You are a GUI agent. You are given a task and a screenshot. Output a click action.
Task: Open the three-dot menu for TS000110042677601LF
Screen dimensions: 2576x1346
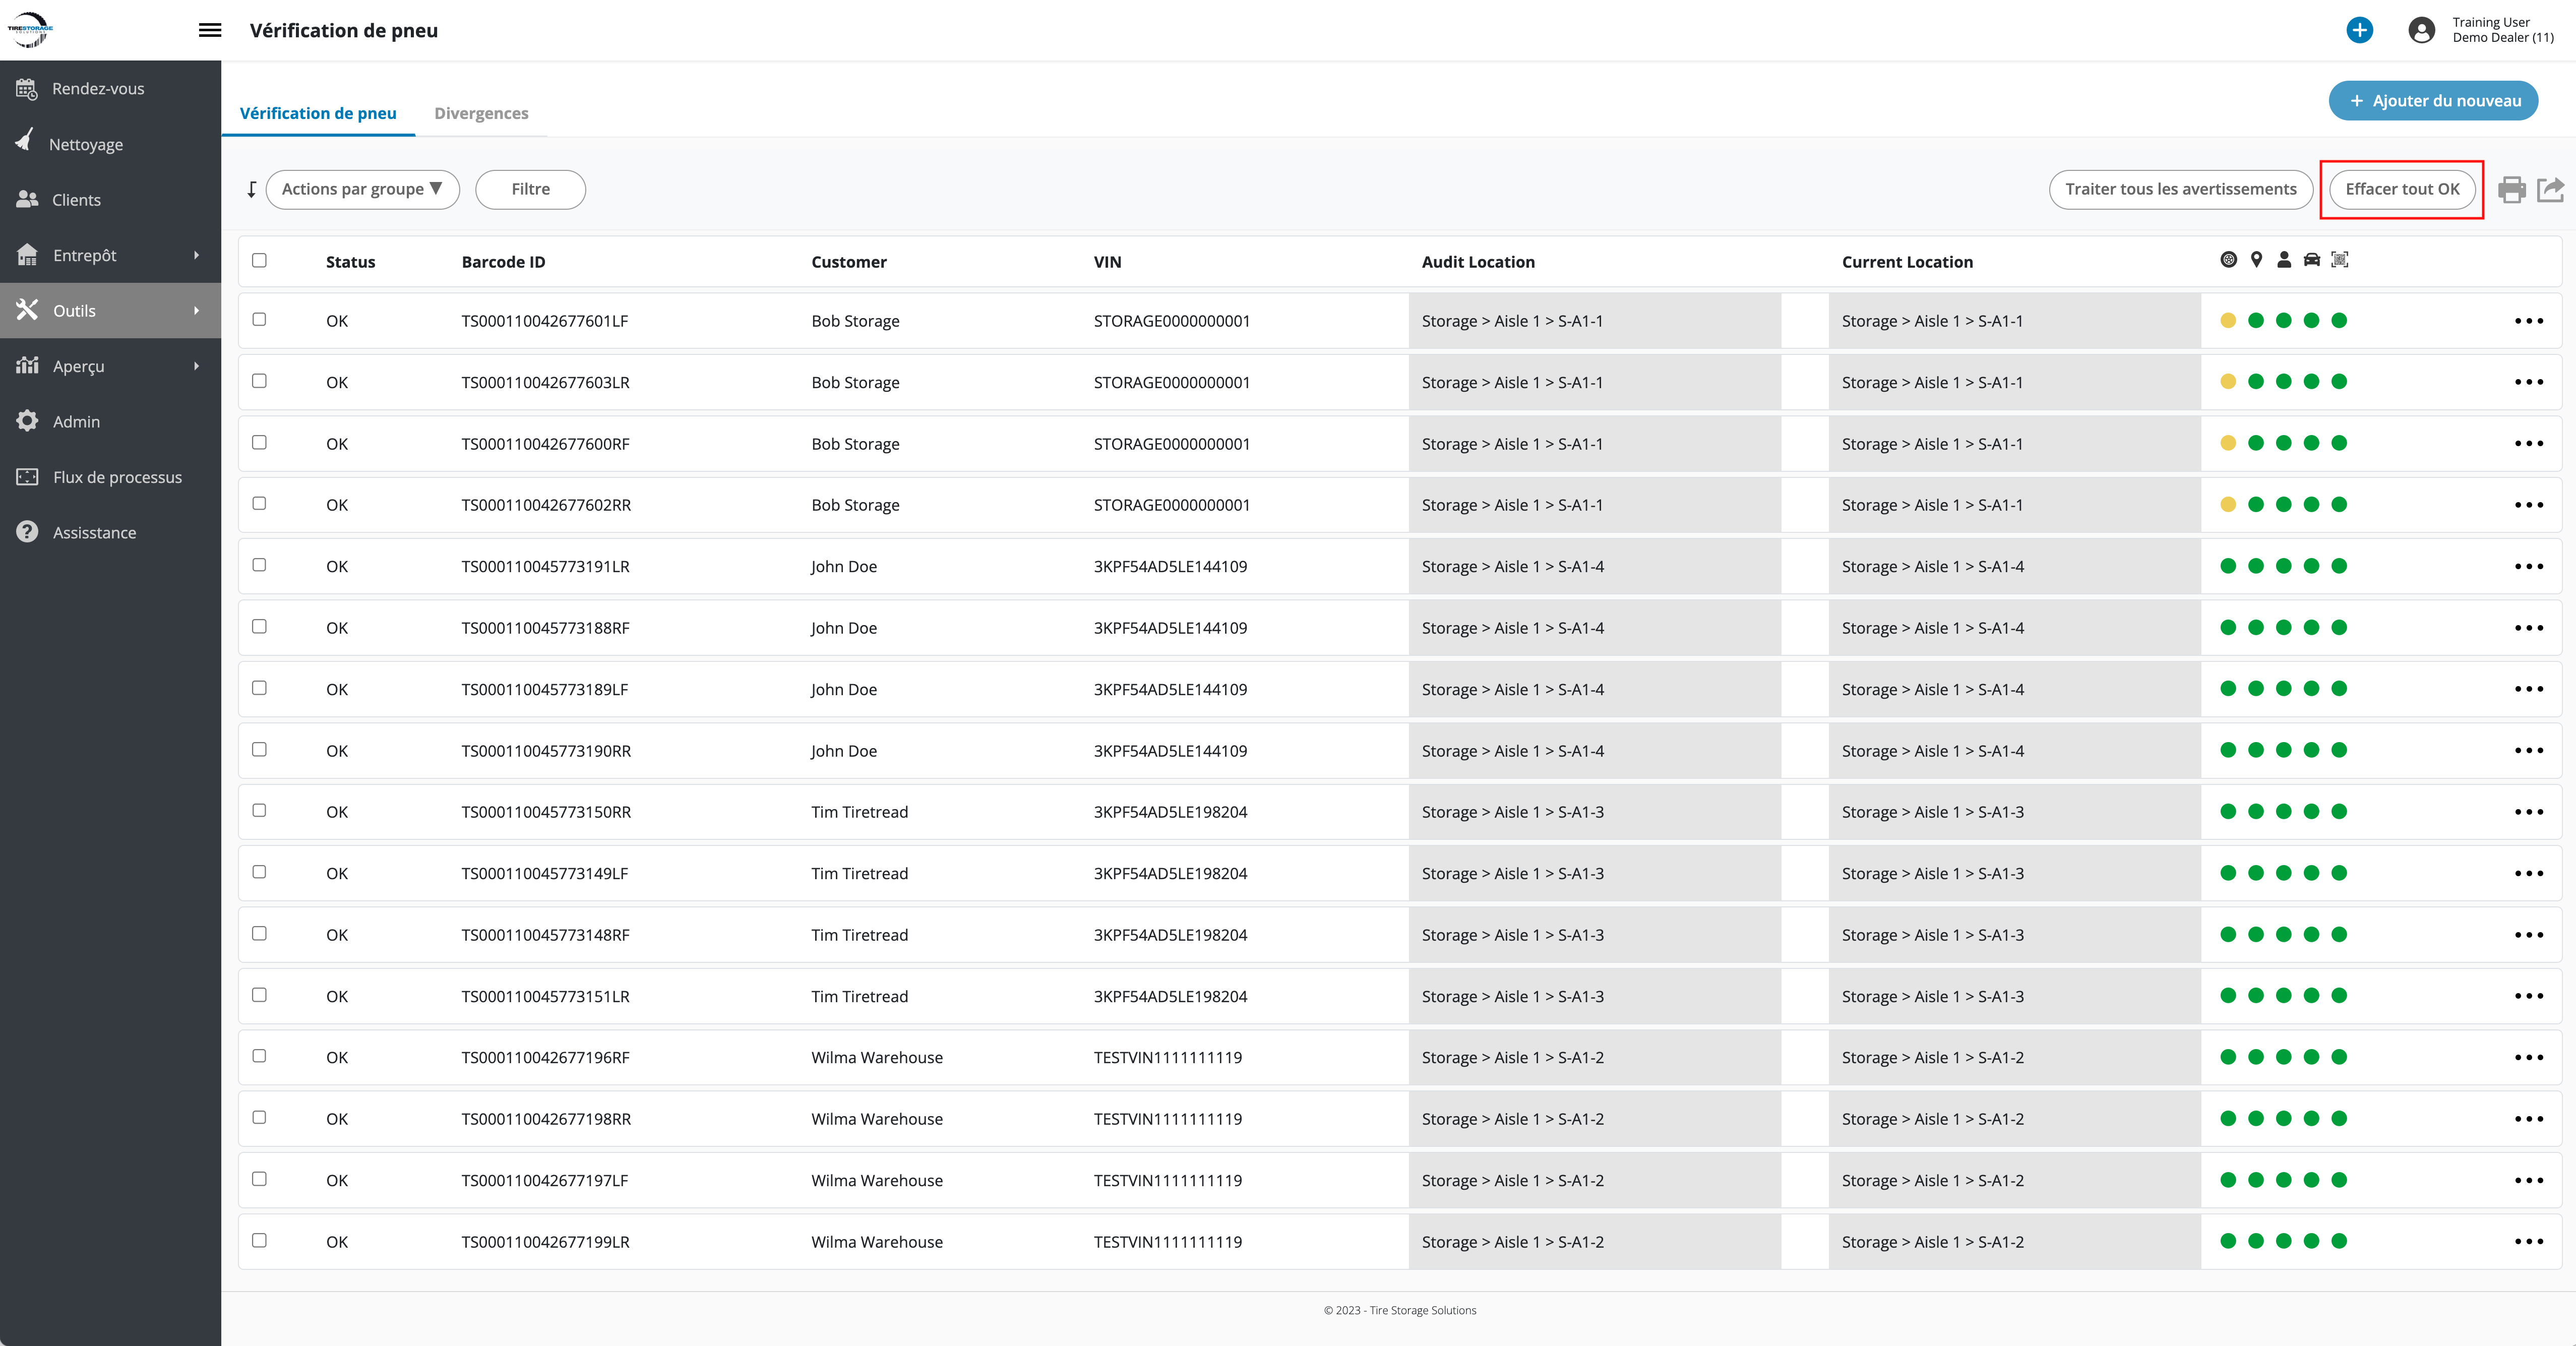coord(2528,321)
